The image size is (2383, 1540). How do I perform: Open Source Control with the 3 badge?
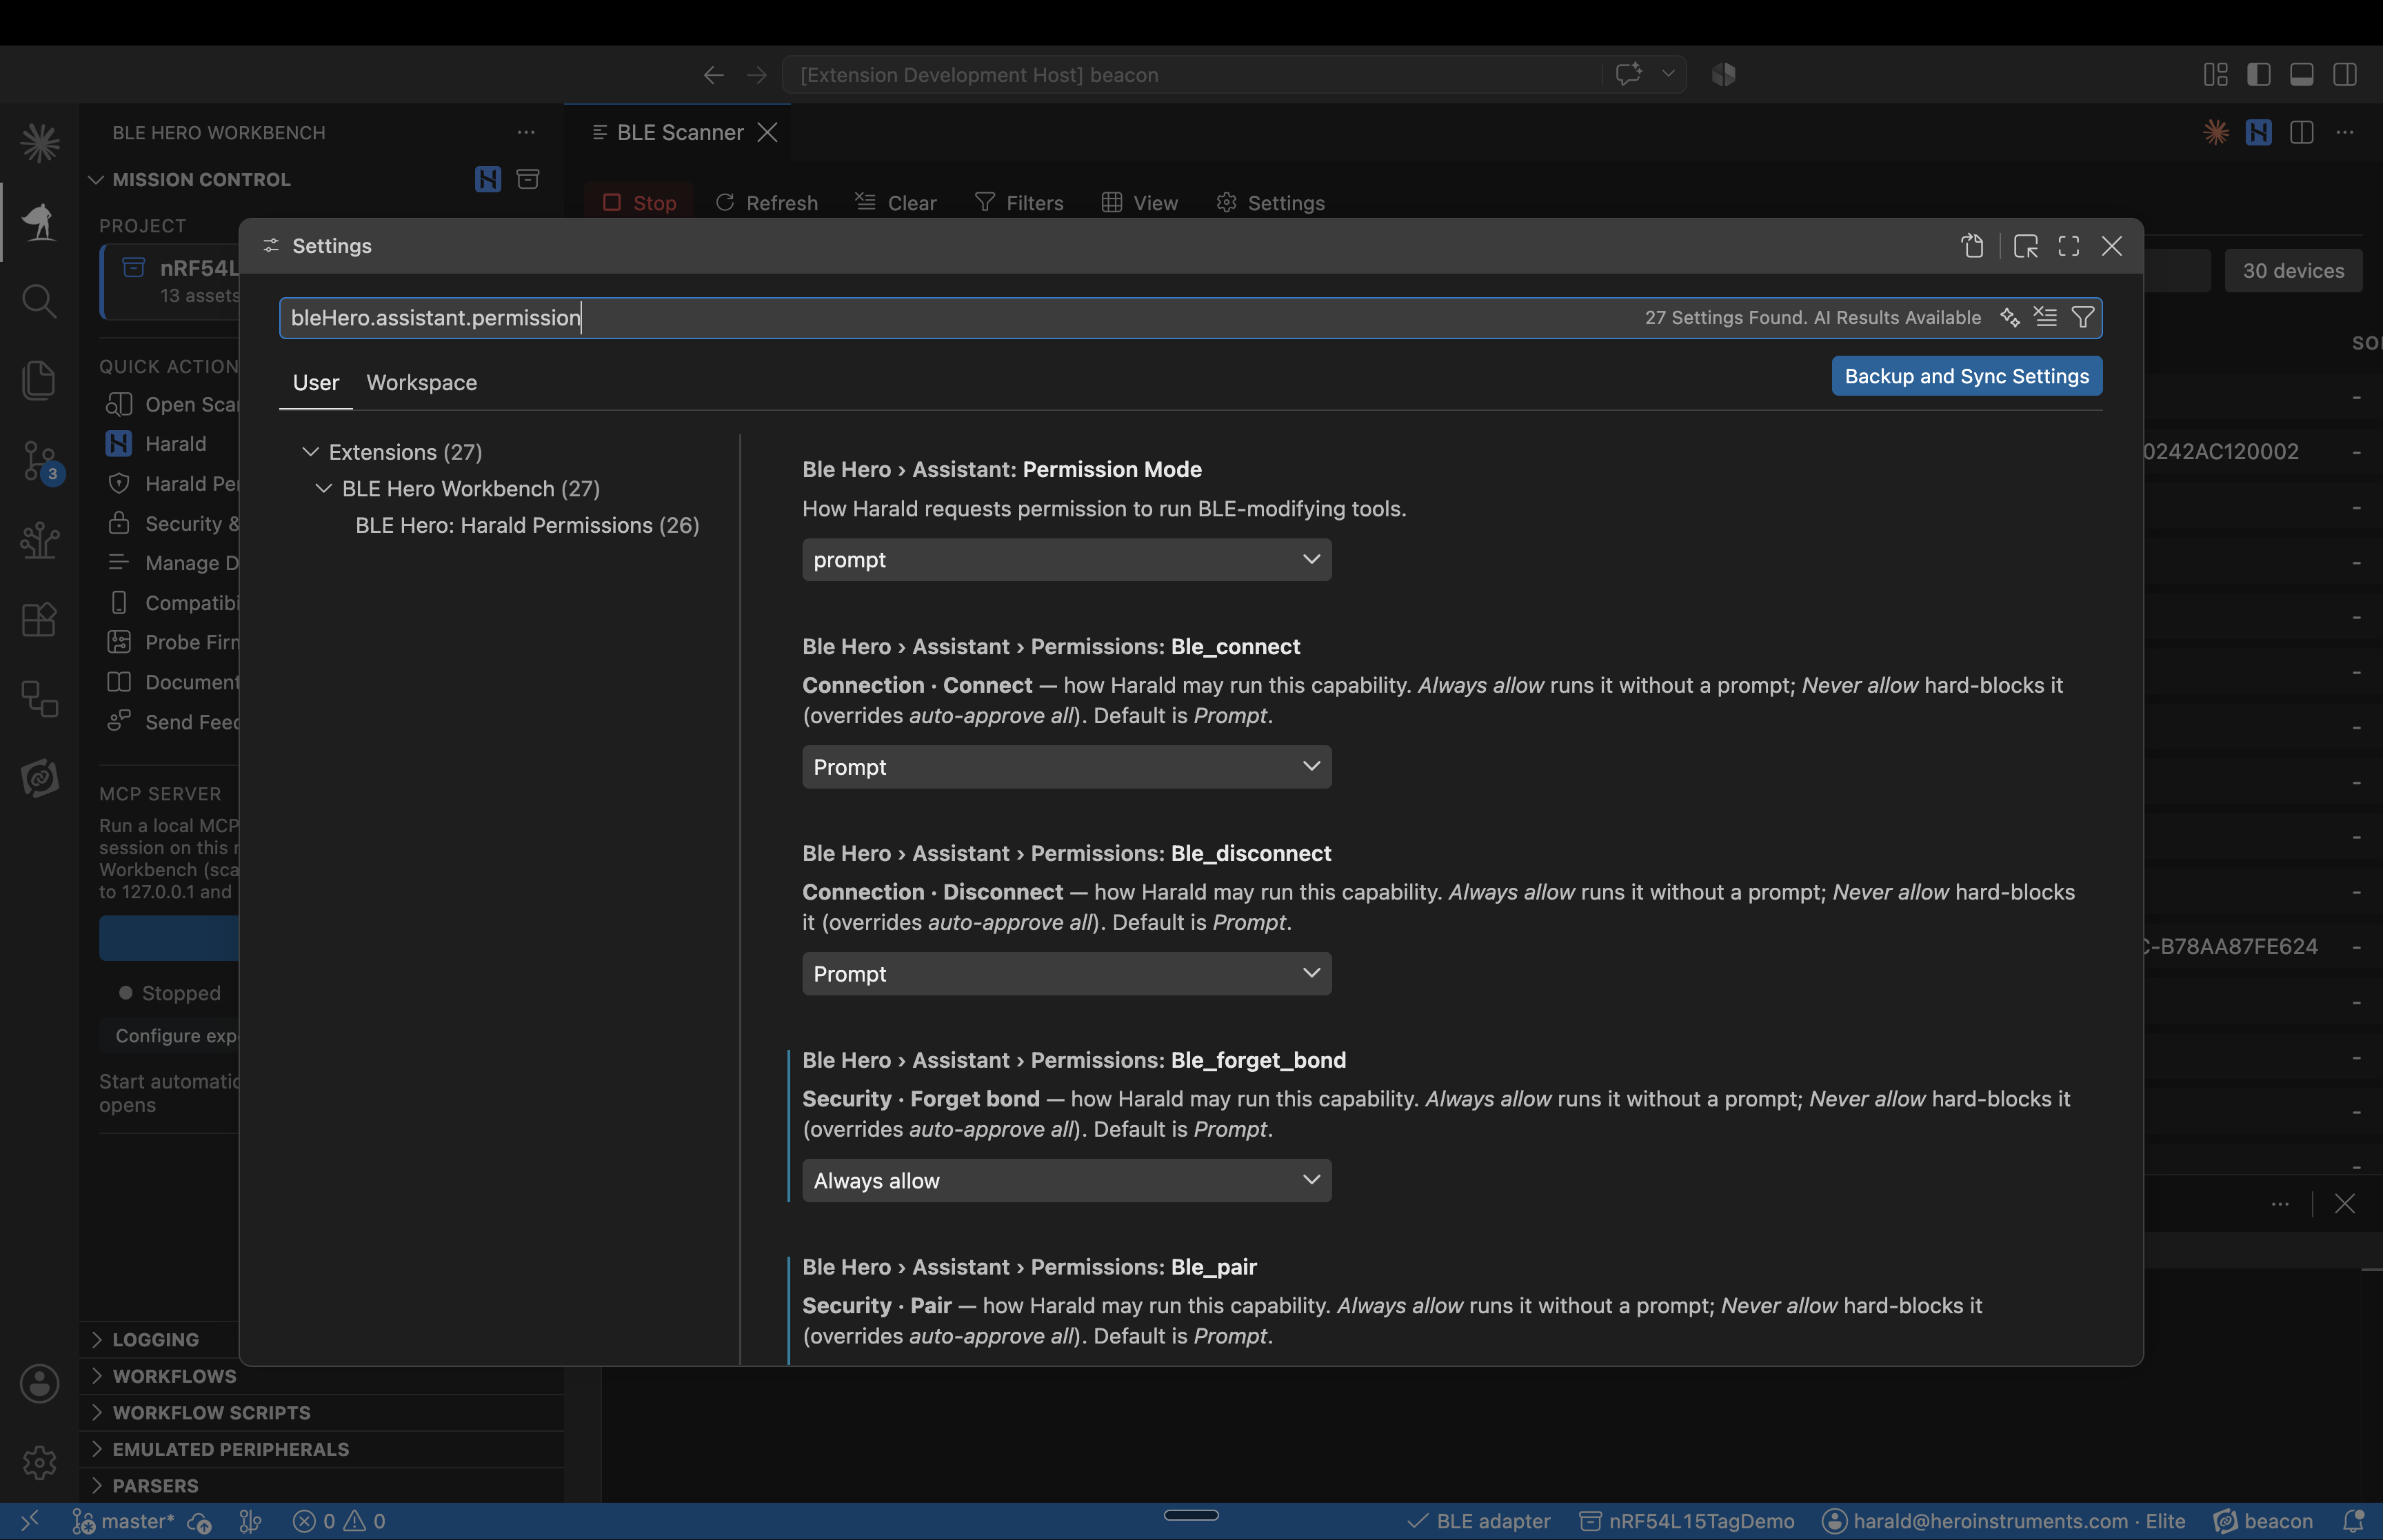(41, 462)
